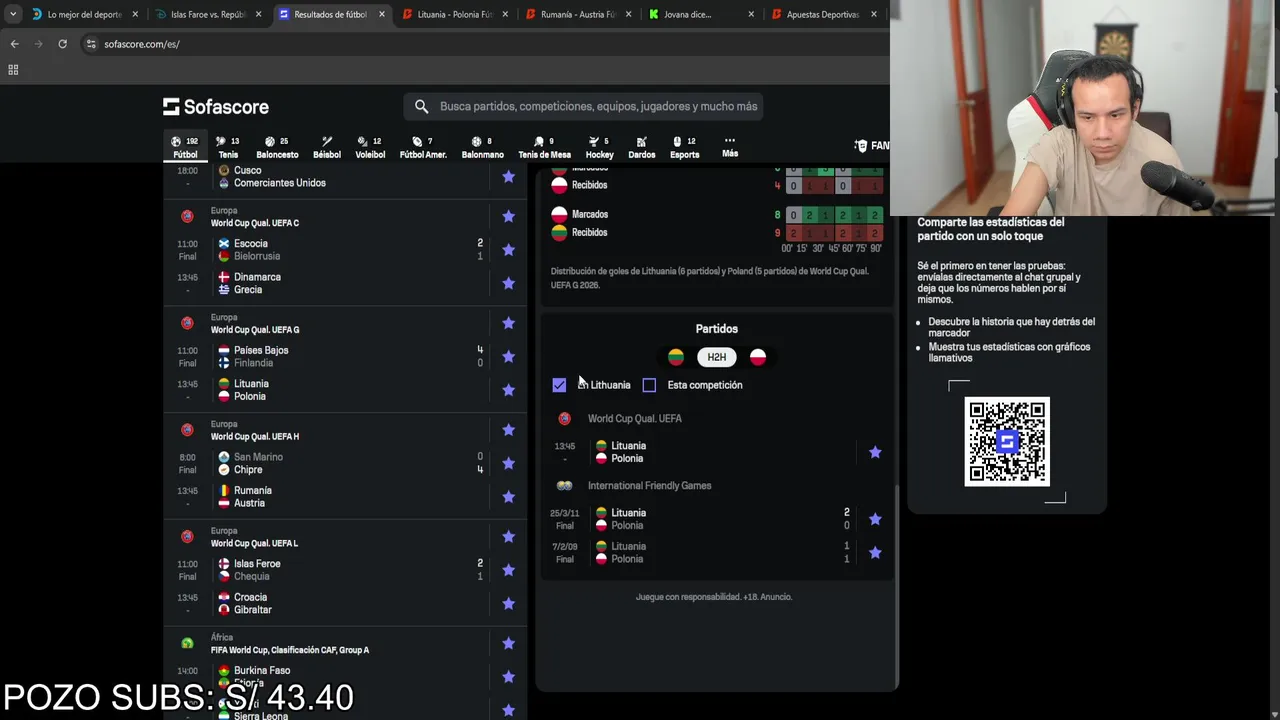
Task: Favorite the Escocia vs Bielorrusia match
Action: pos(508,250)
